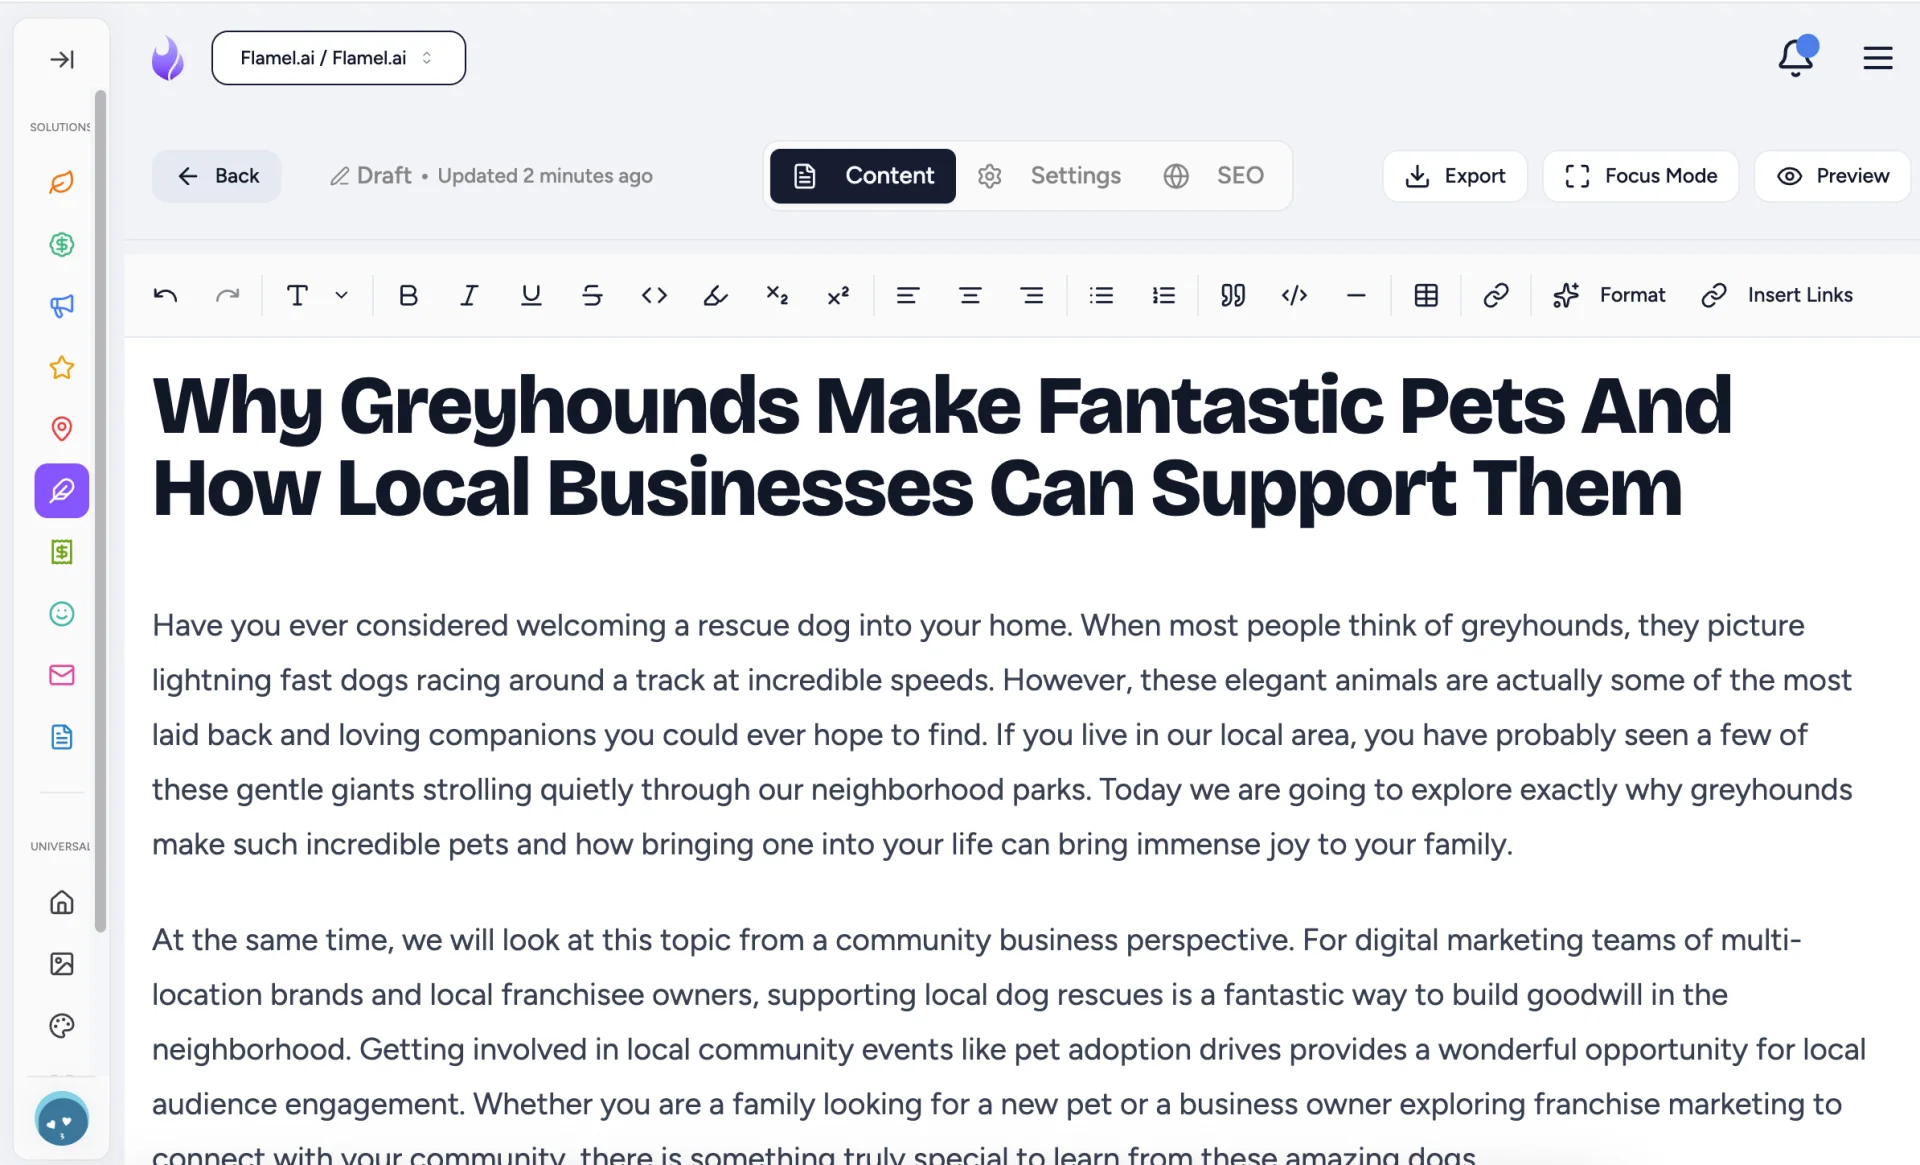Select the highlighter tool
The width and height of the screenshot is (1920, 1165).
(715, 295)
